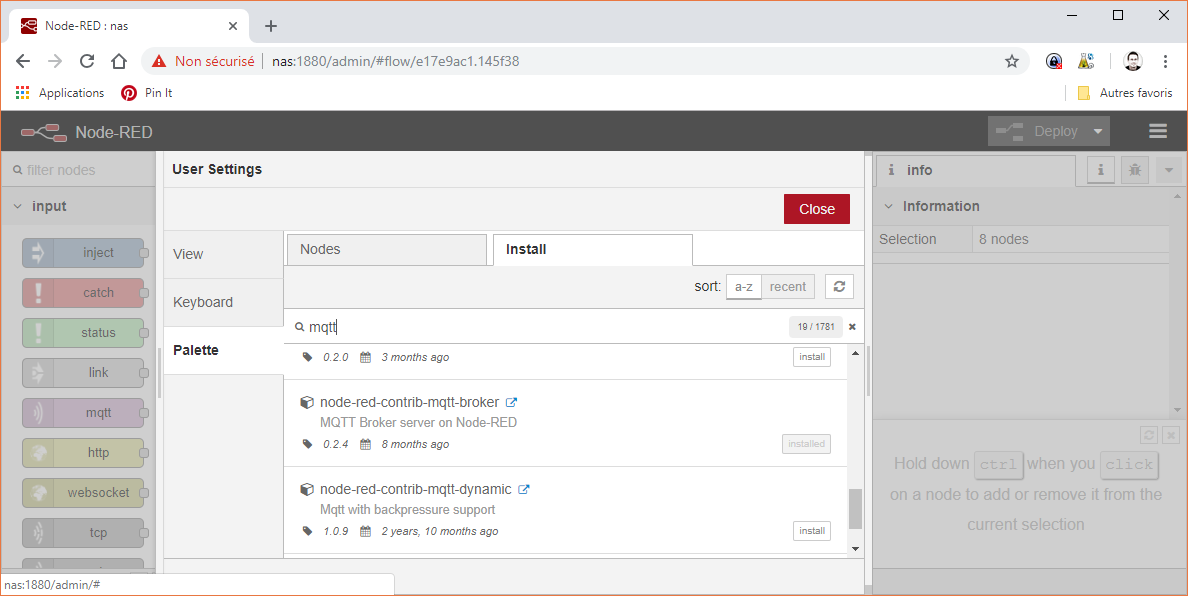Open node-red-contrib-mqtt-broker external link icon
This screenshot has height=596, width=1188.
pyautogui.click(x=511, y=403)
